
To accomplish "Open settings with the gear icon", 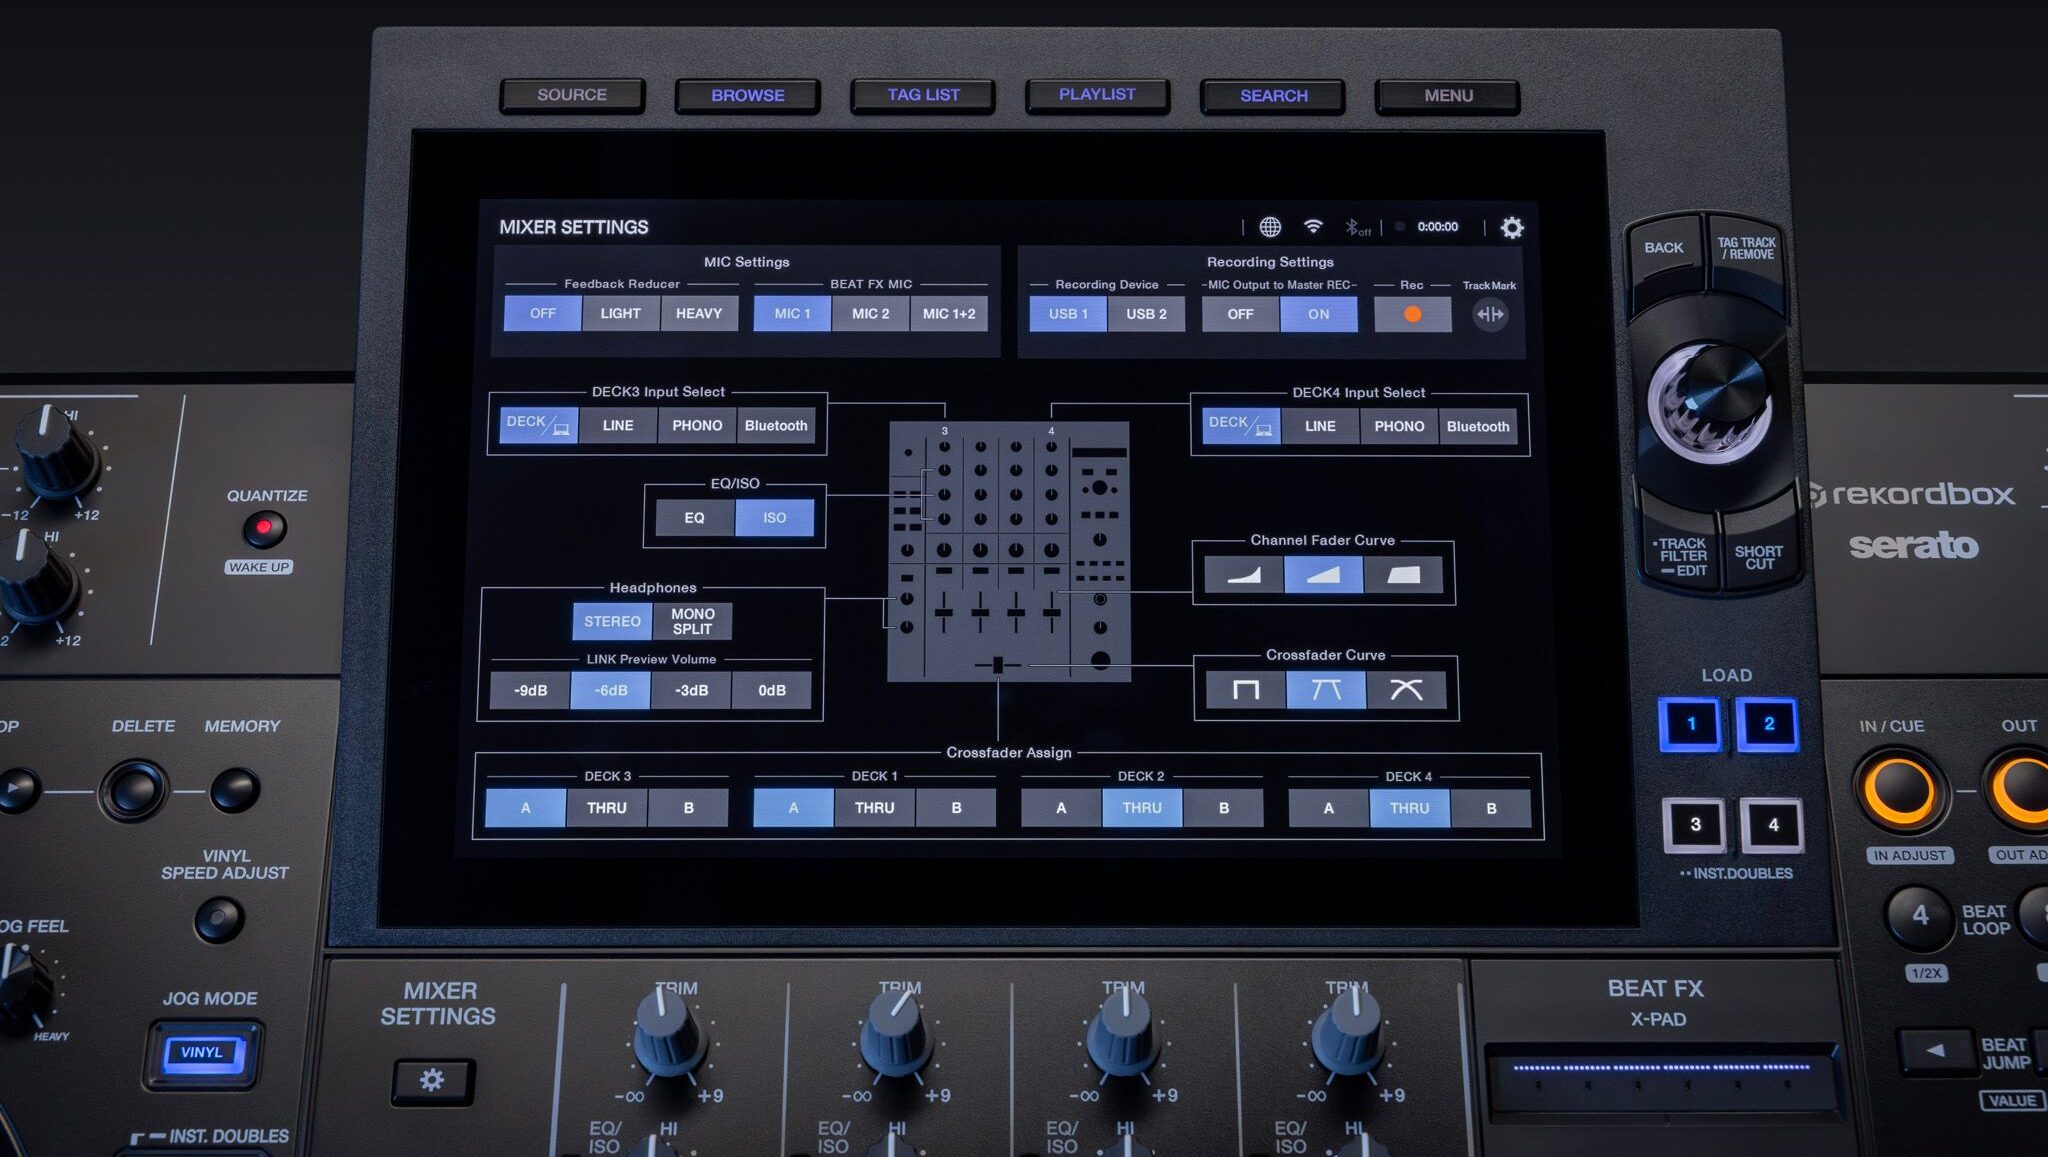I will pos(1512,228).
